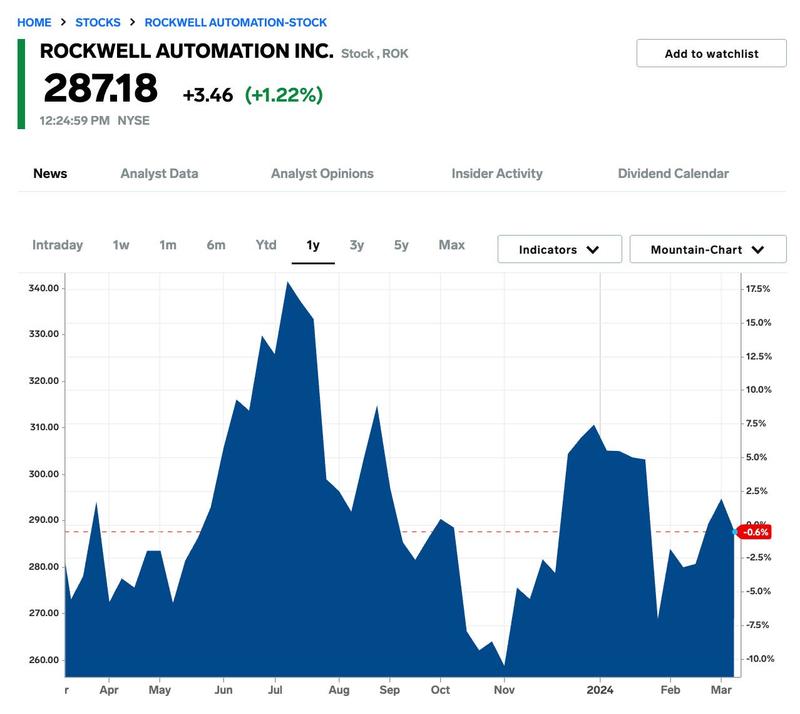Viewport: 800px width, 714px height.
Task: Click the current price 287.18
Action: click(101, 88)
